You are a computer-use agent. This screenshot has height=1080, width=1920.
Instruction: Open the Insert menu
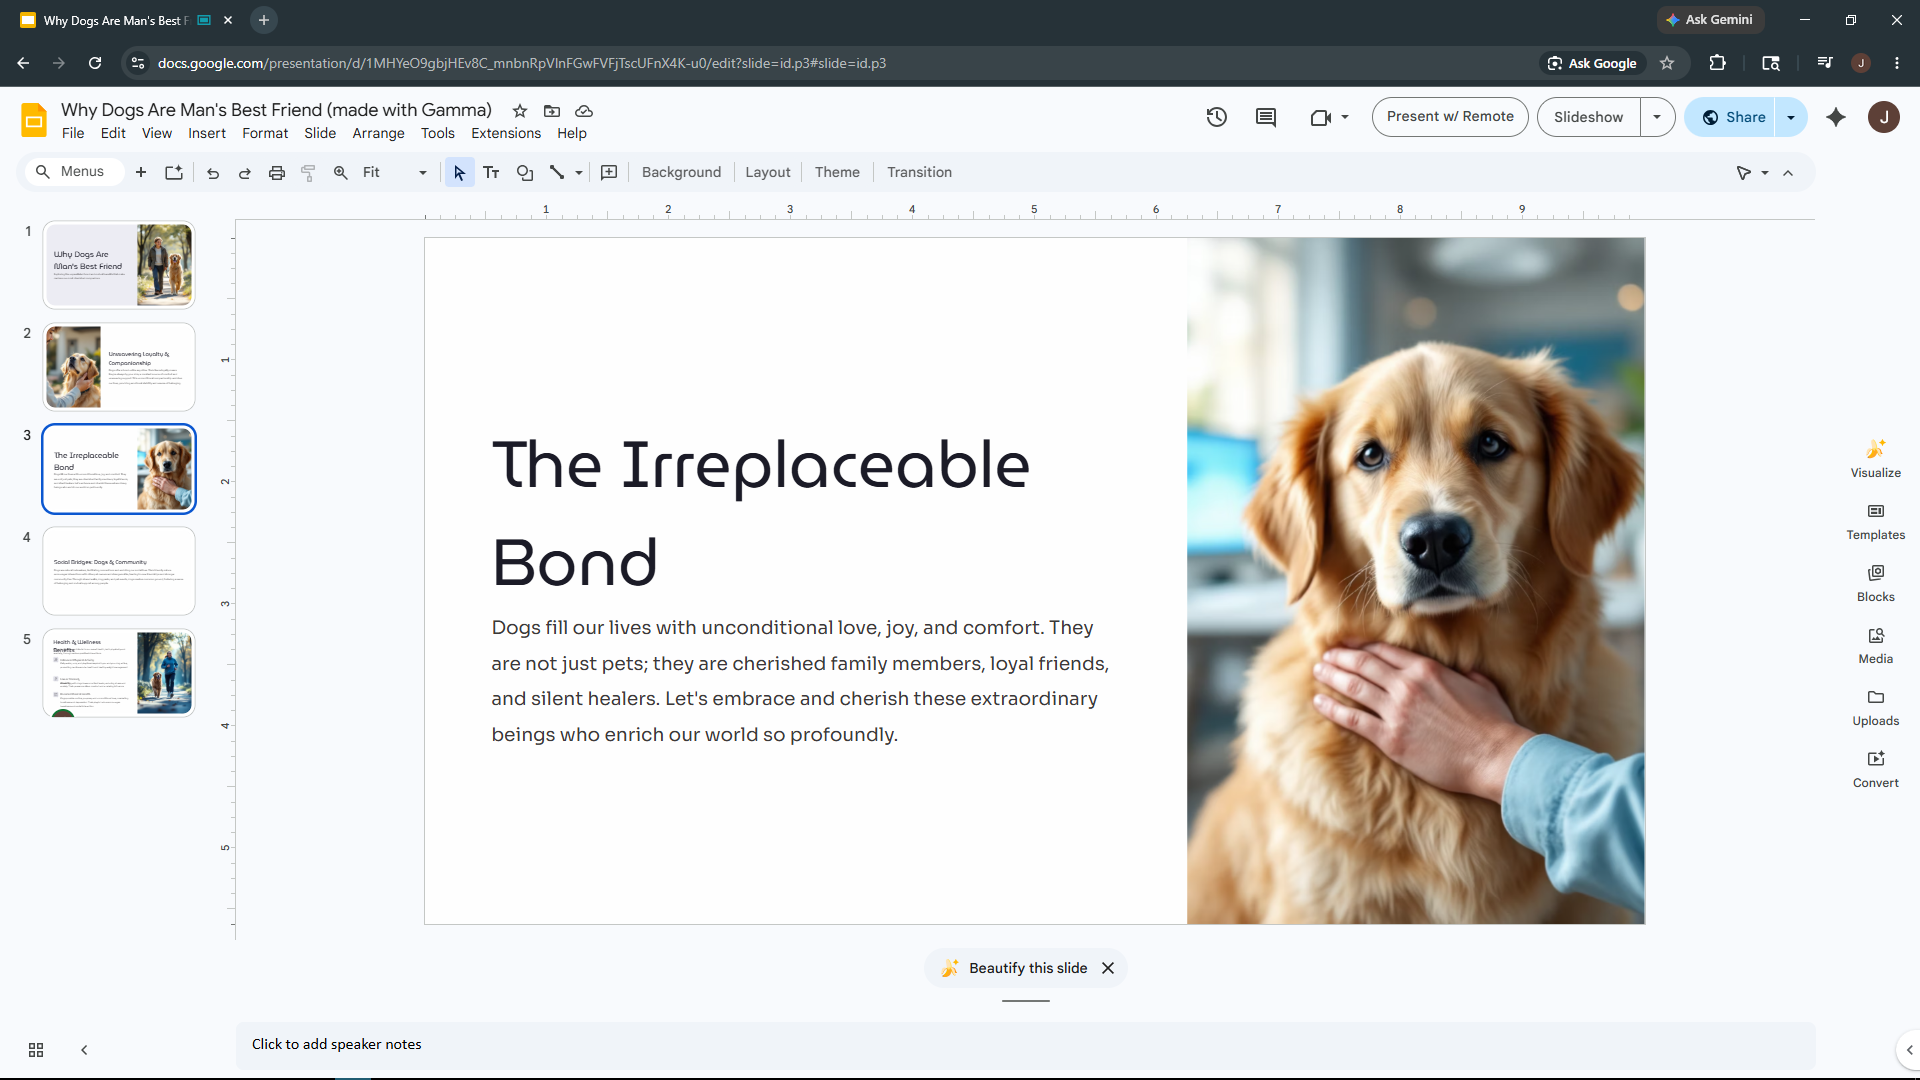207,133
